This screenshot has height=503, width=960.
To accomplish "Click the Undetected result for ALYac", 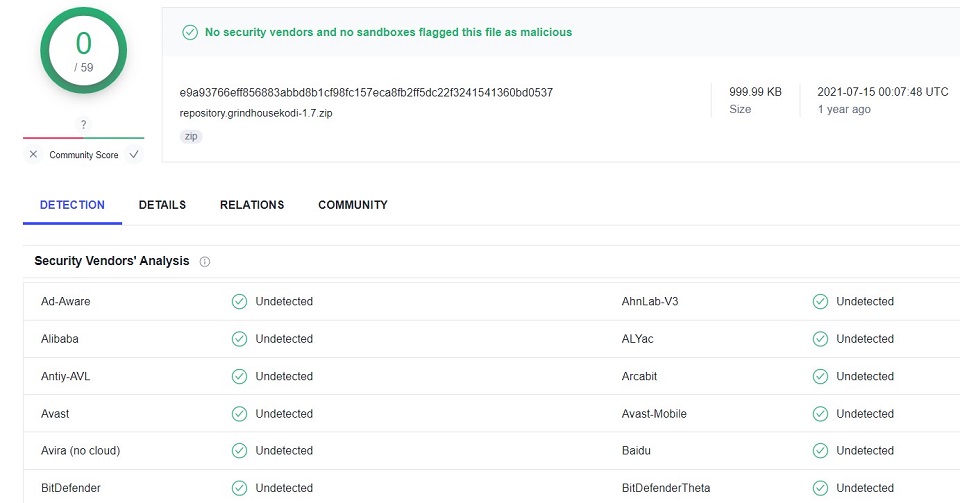I will 865,339.
